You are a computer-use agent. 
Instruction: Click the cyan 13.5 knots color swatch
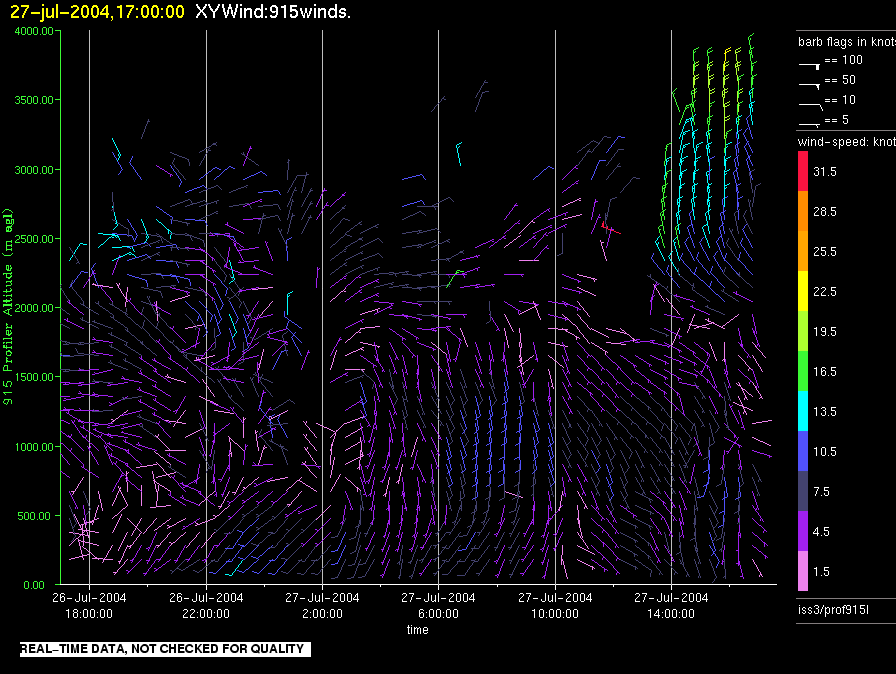coord(803,411)
